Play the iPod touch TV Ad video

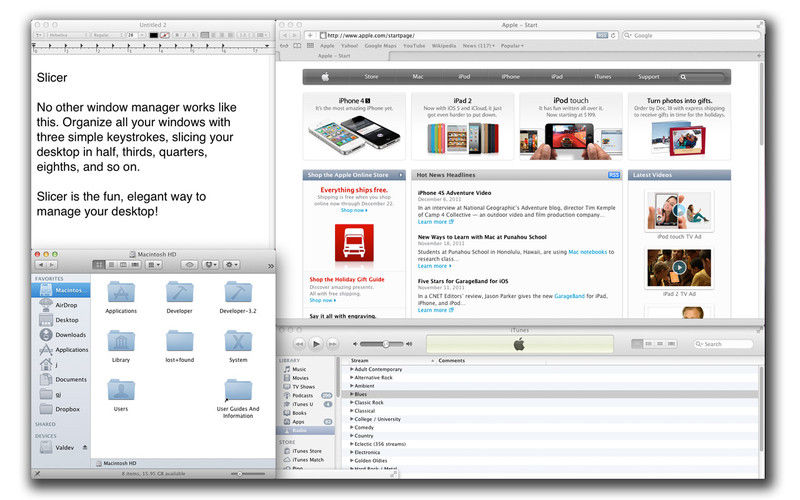pos(679,210)
